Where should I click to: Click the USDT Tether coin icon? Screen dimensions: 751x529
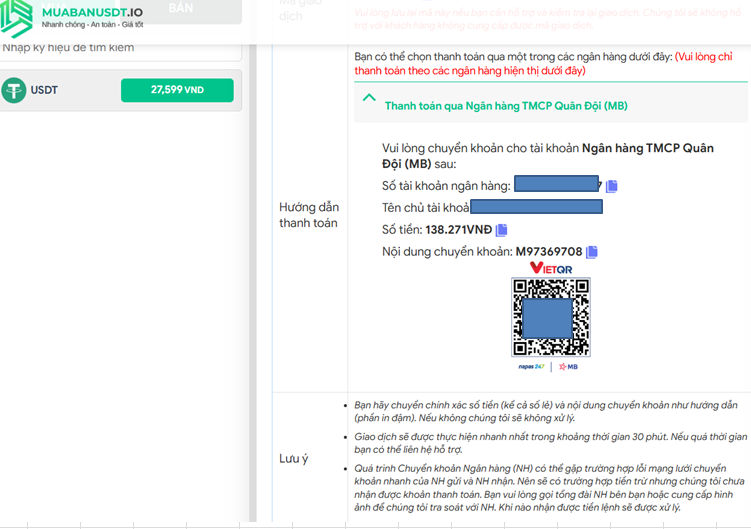[x=14, y=90]
